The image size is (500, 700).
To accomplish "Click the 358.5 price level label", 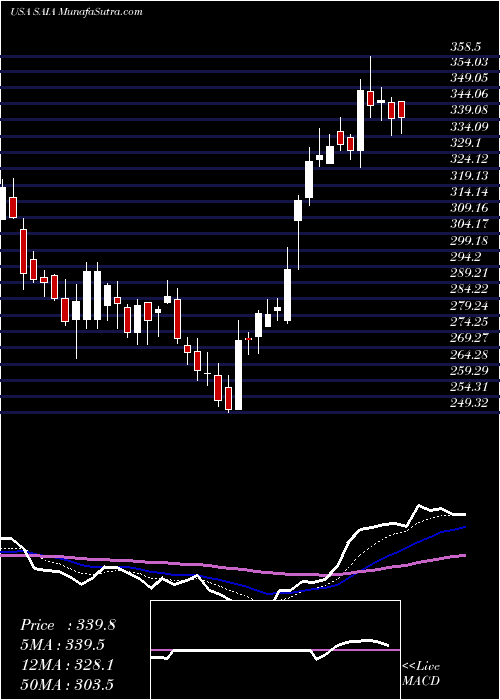I will click(468, 46).
